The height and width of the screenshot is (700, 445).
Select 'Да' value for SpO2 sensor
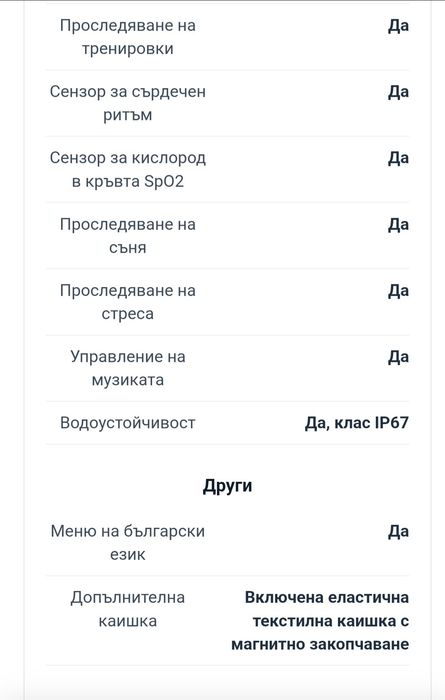[398, 158]
